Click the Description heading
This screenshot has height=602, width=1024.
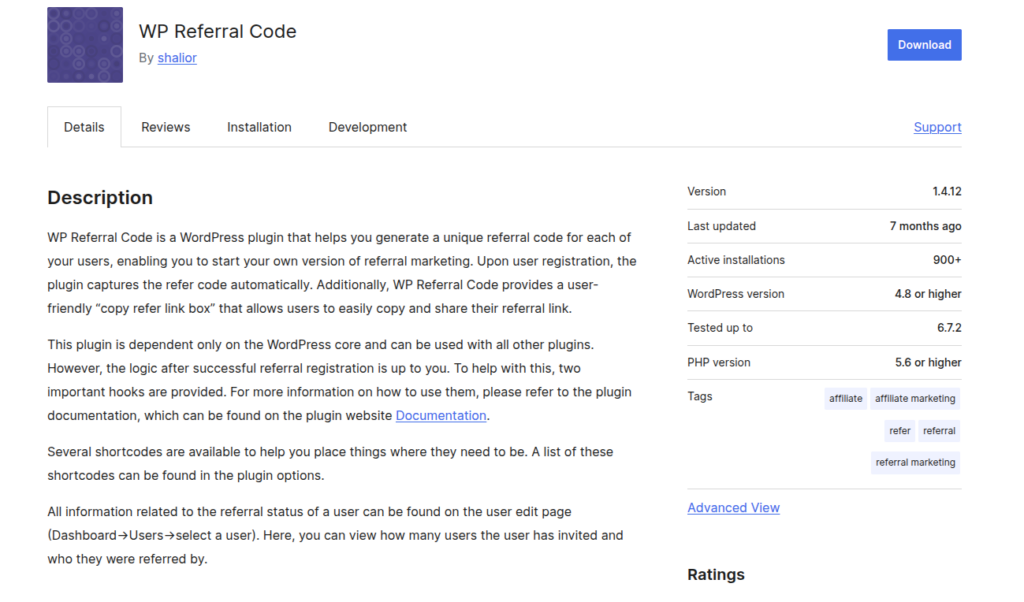coord(100,198)
